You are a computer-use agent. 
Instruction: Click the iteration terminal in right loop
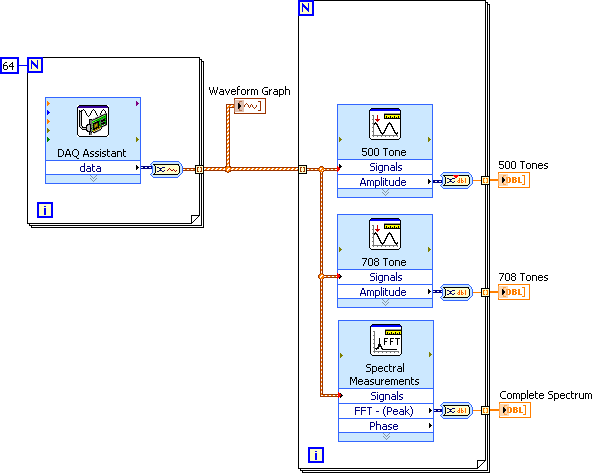click(x=316, y=455)
